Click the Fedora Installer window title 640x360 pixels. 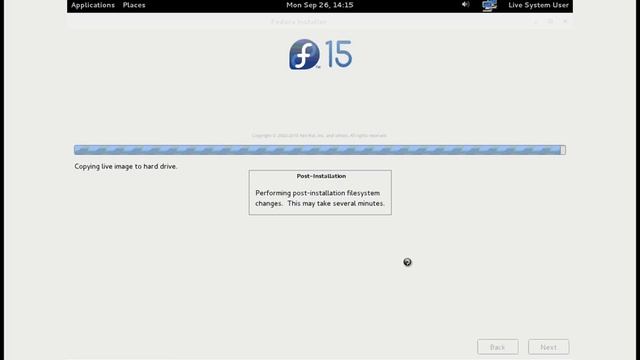pyautogui.click(x=299, y=22)
